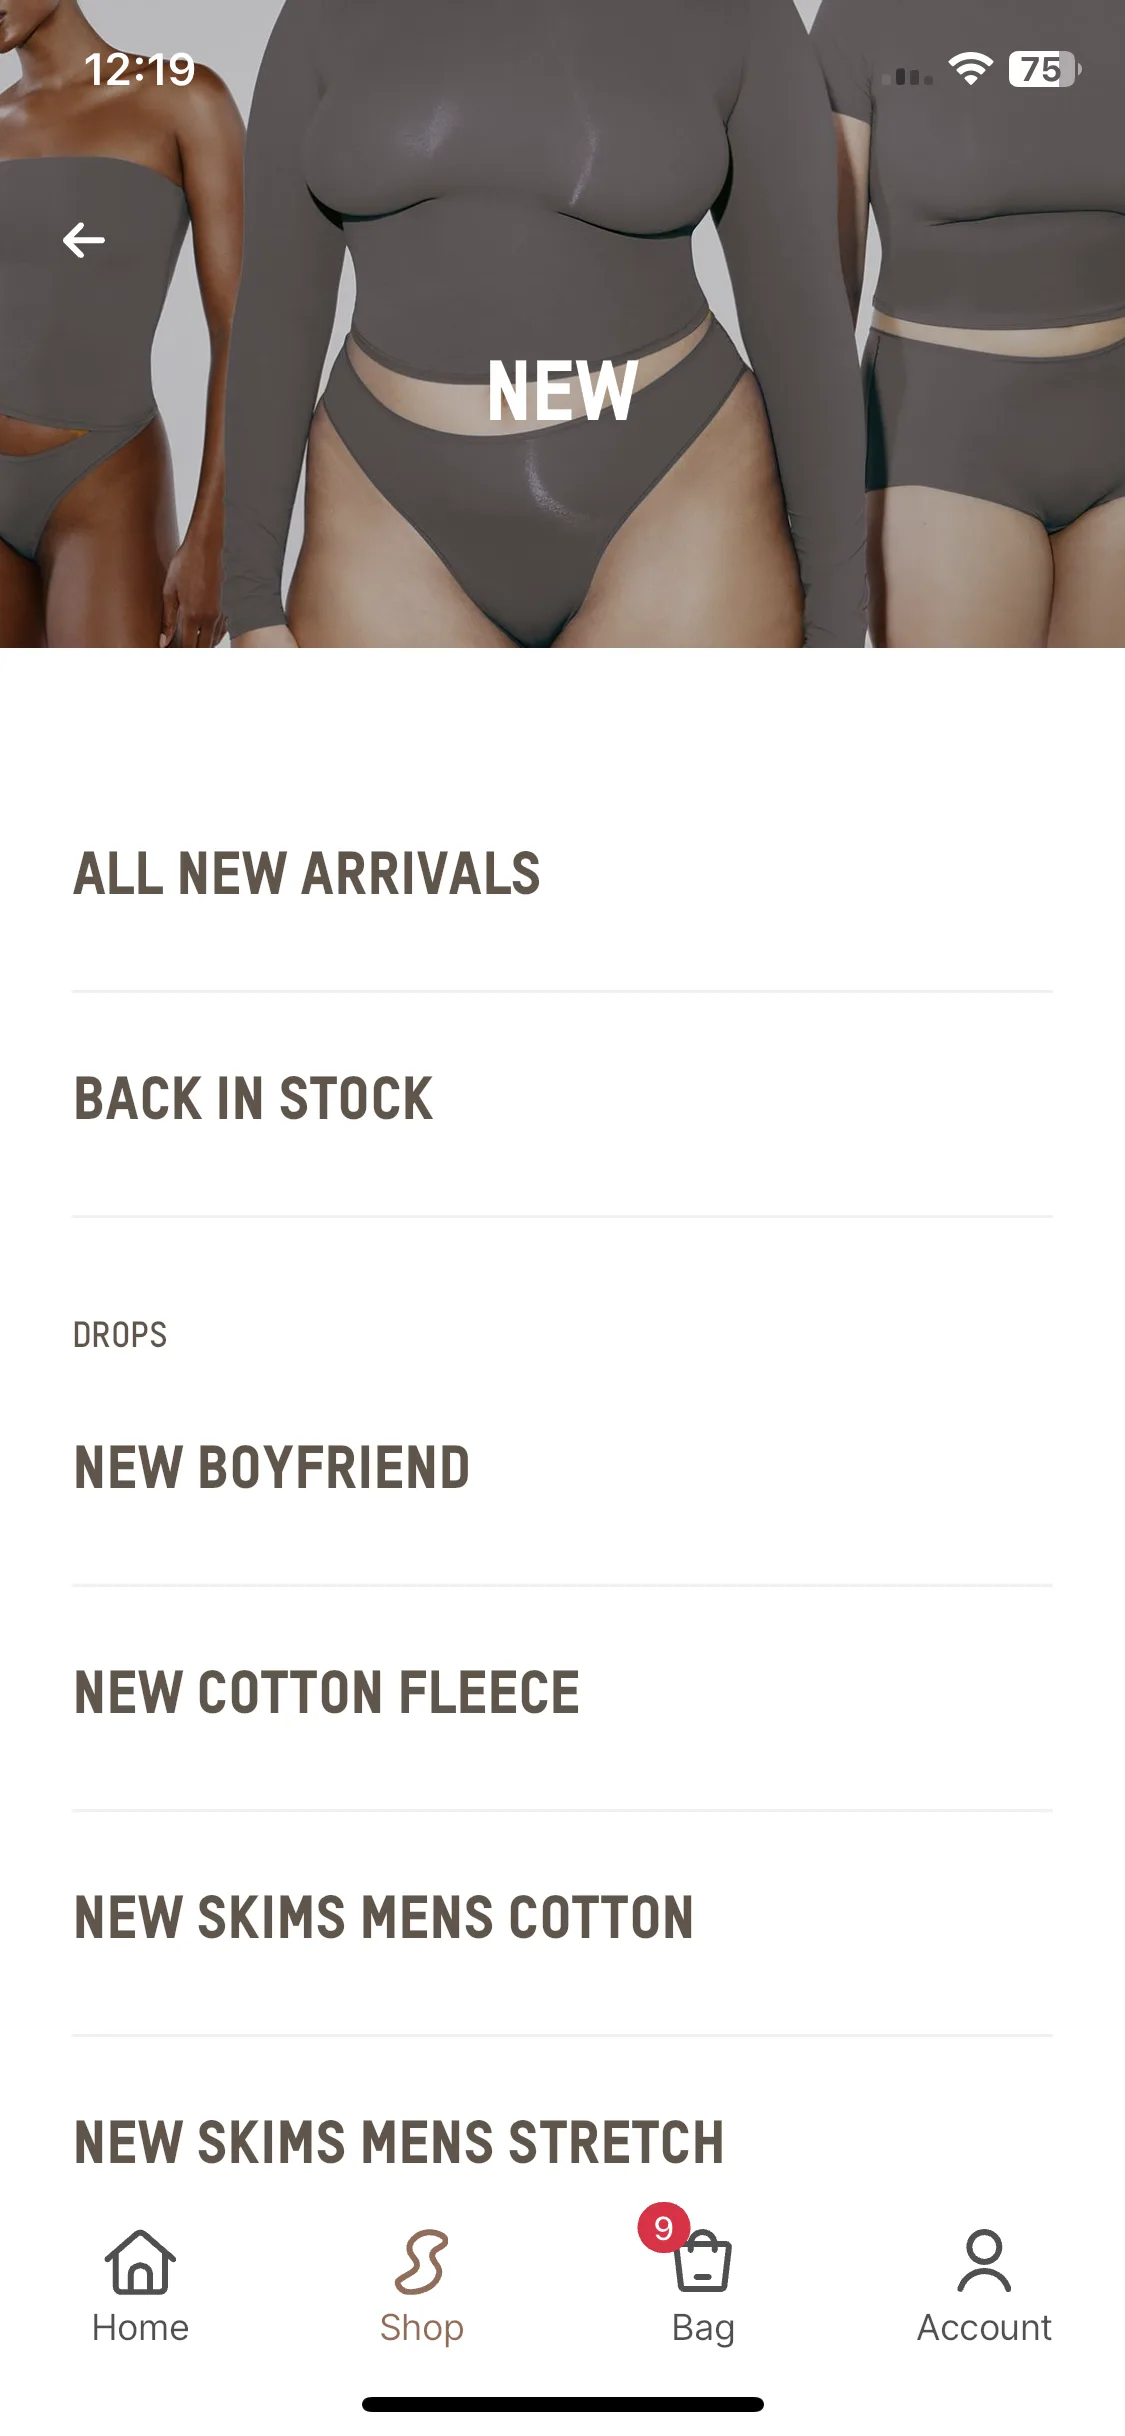Open All New Arrivals
The image size is (1125, 2436).
562,873
